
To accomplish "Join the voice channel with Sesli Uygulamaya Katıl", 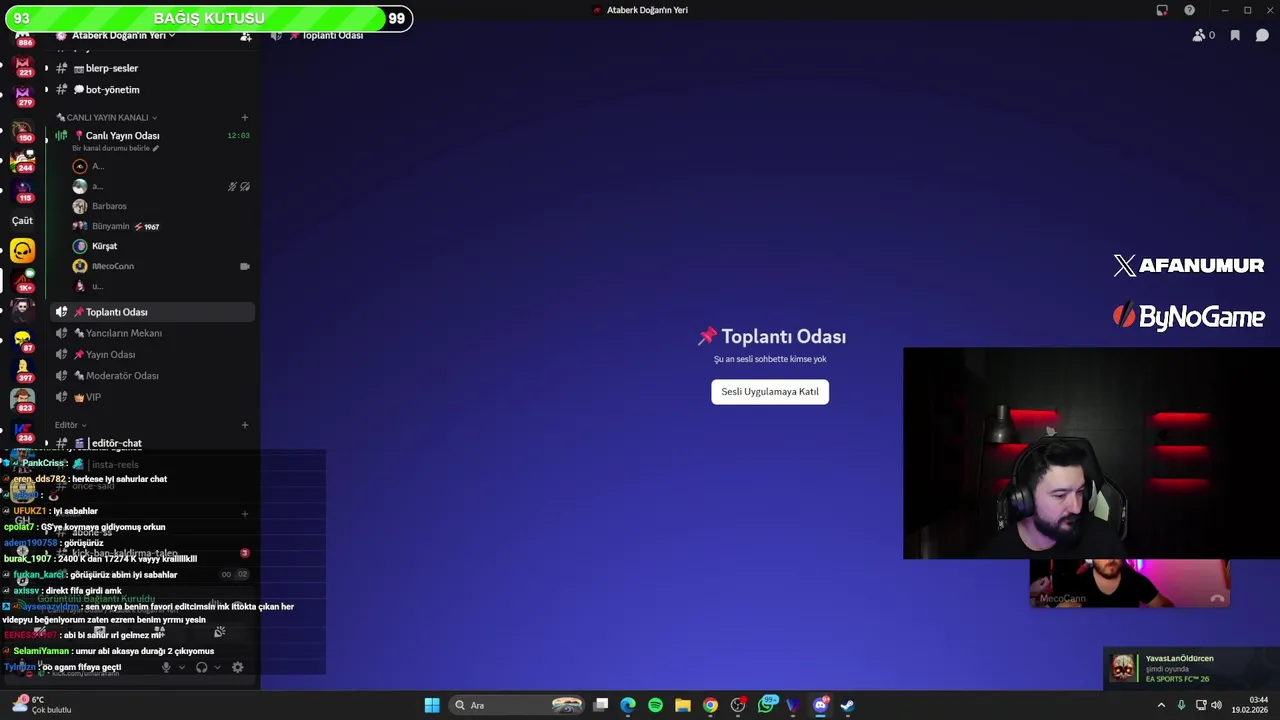I will coord(770,391).
